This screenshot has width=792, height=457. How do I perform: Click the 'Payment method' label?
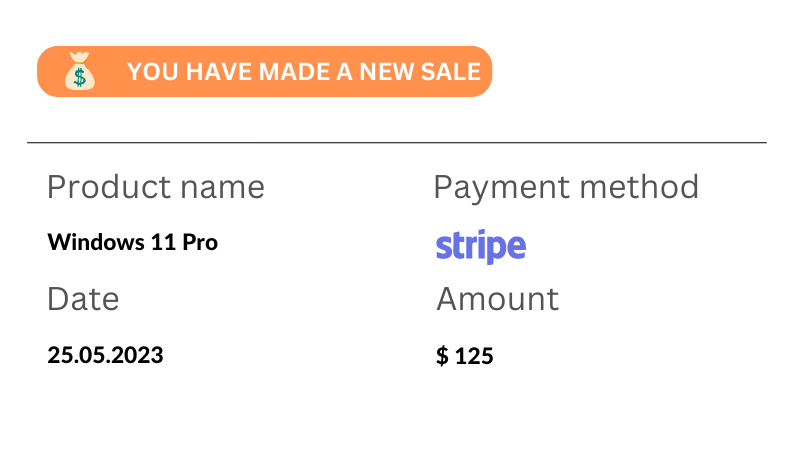point(566,188)
